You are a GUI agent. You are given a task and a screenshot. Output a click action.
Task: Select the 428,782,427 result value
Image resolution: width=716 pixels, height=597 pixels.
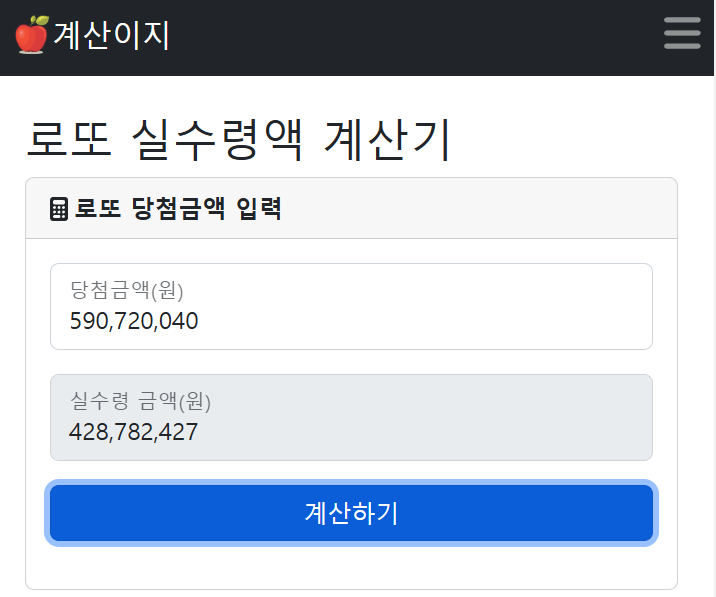click(x=134, y=432)
